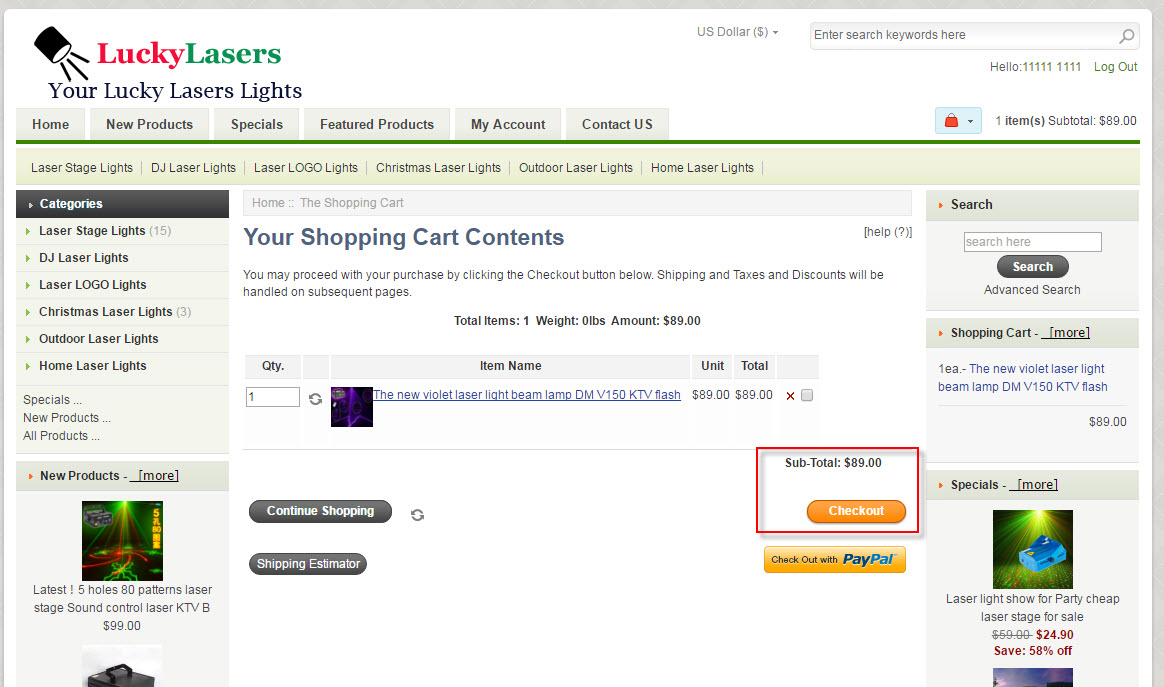Open the US Dollar currency dropdown

(x=737, y=32)
